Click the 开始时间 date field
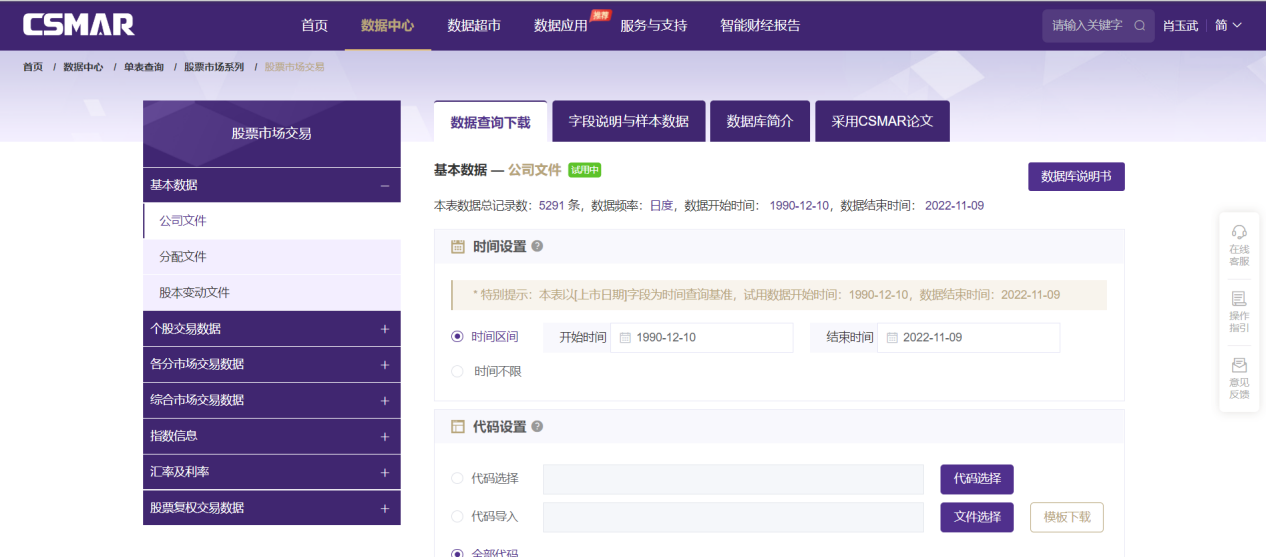The height and width of the screenshot is (557, 1266). point(701,338)
